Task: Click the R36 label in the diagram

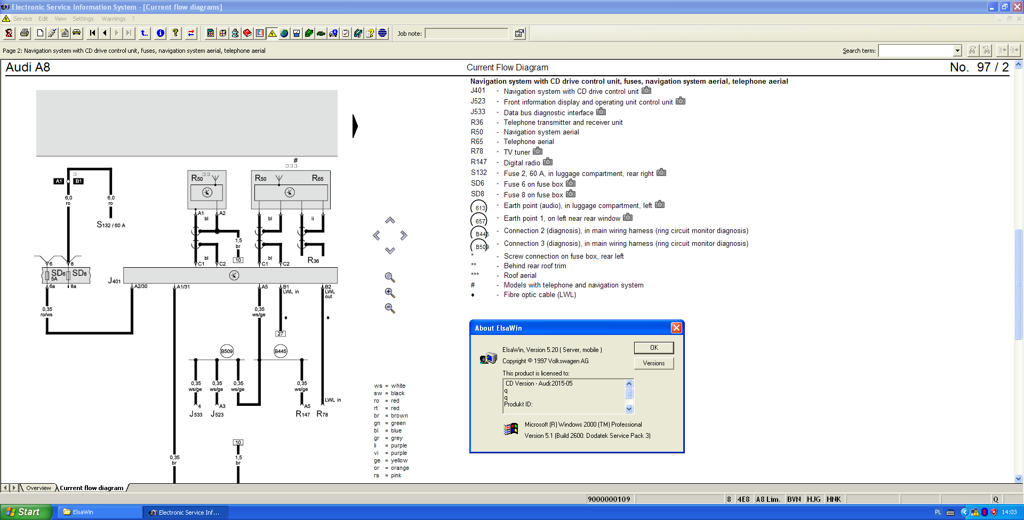Action: pos(313,260)
